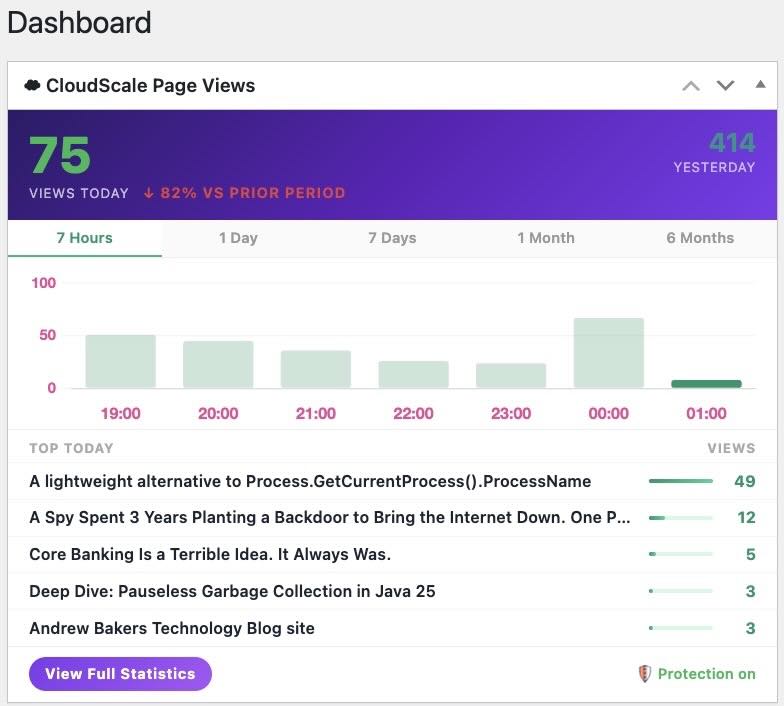Click the 19:00 bar in the chart
This screenshot has height=706, width=784.
120,361
